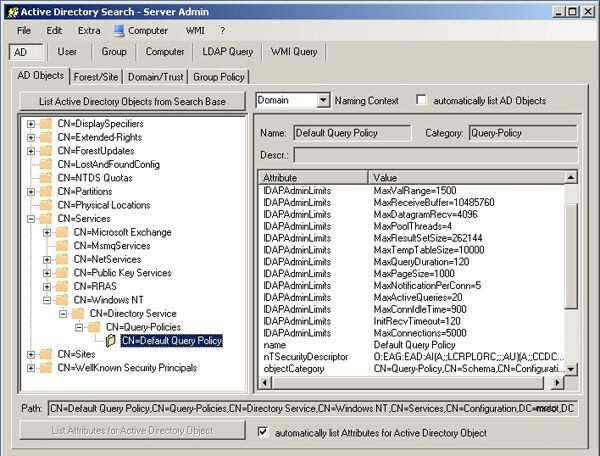This screenshot has width=600, height=456.
Task: Switch to the Group Policy tab
Action: pos(218,76)
